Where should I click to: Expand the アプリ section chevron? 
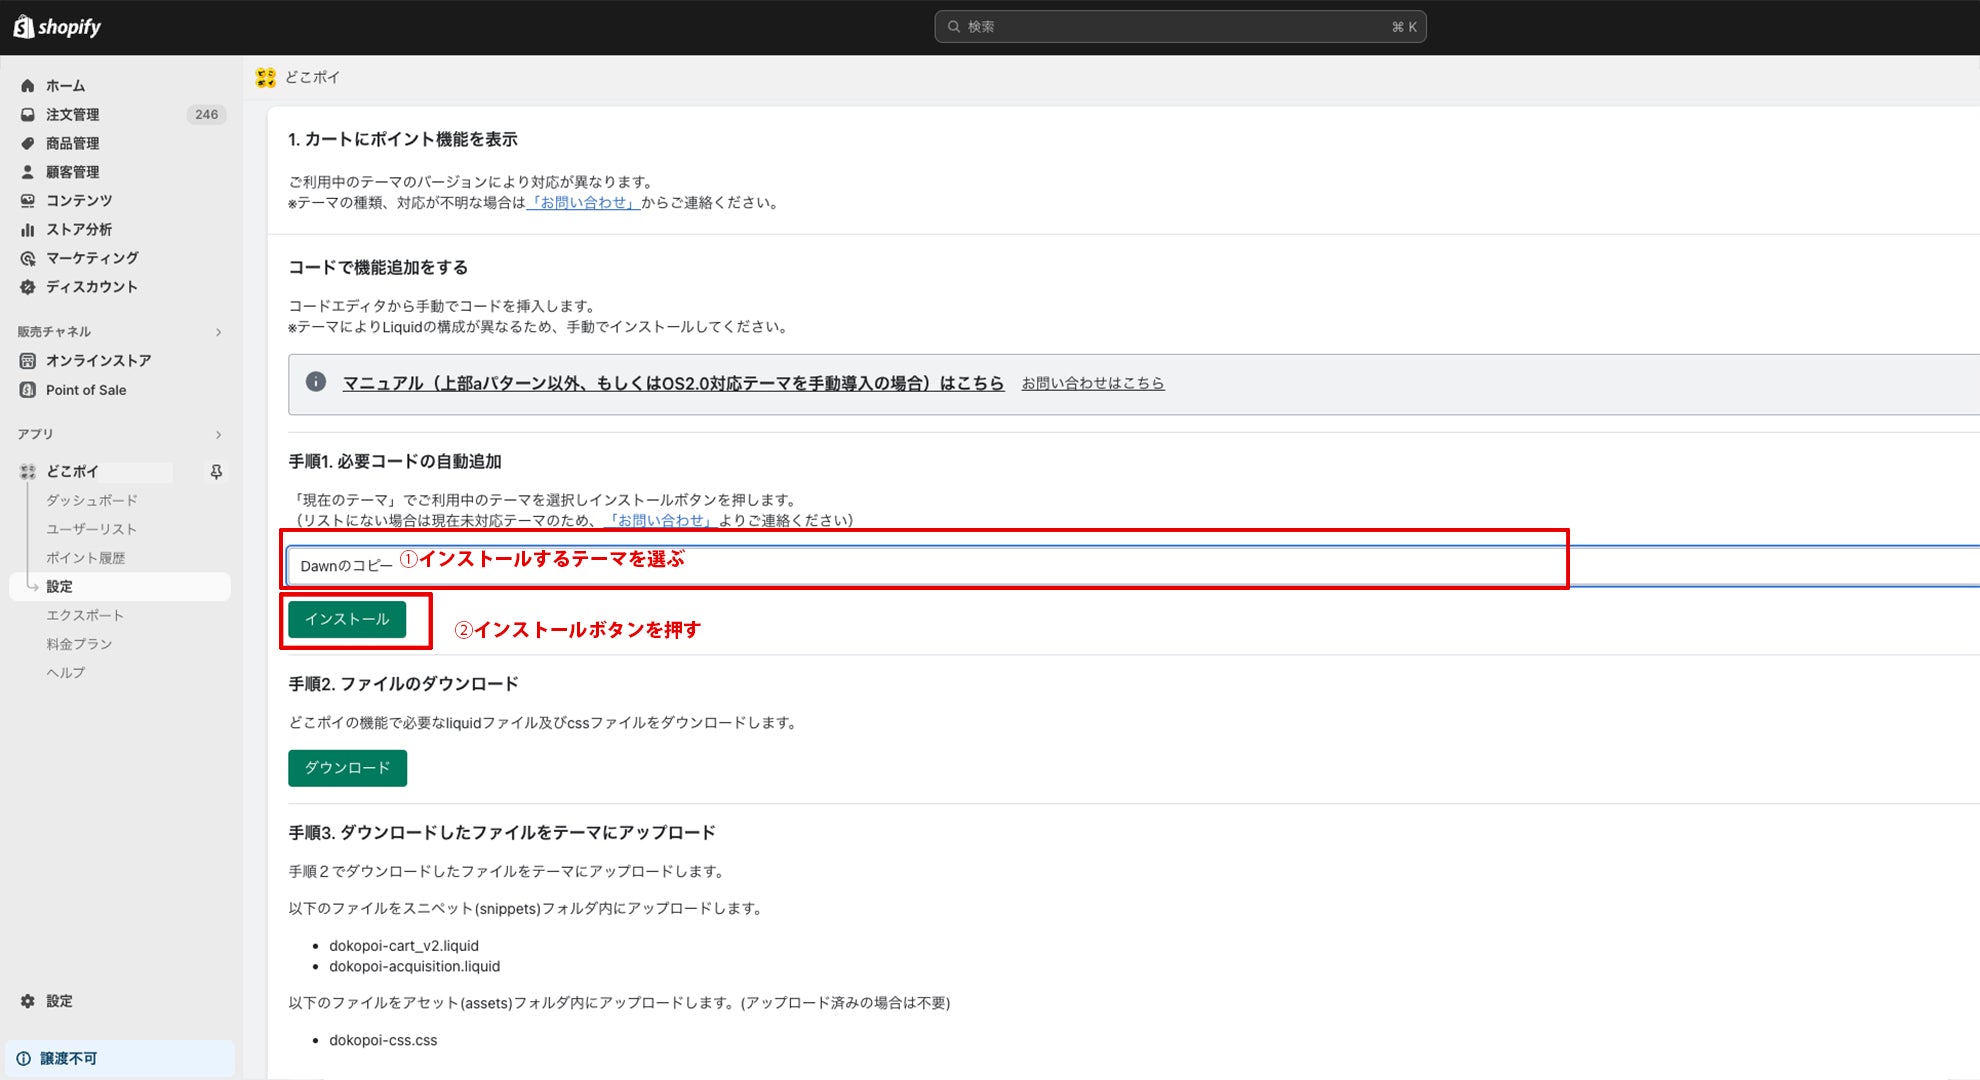pos(218,435)
